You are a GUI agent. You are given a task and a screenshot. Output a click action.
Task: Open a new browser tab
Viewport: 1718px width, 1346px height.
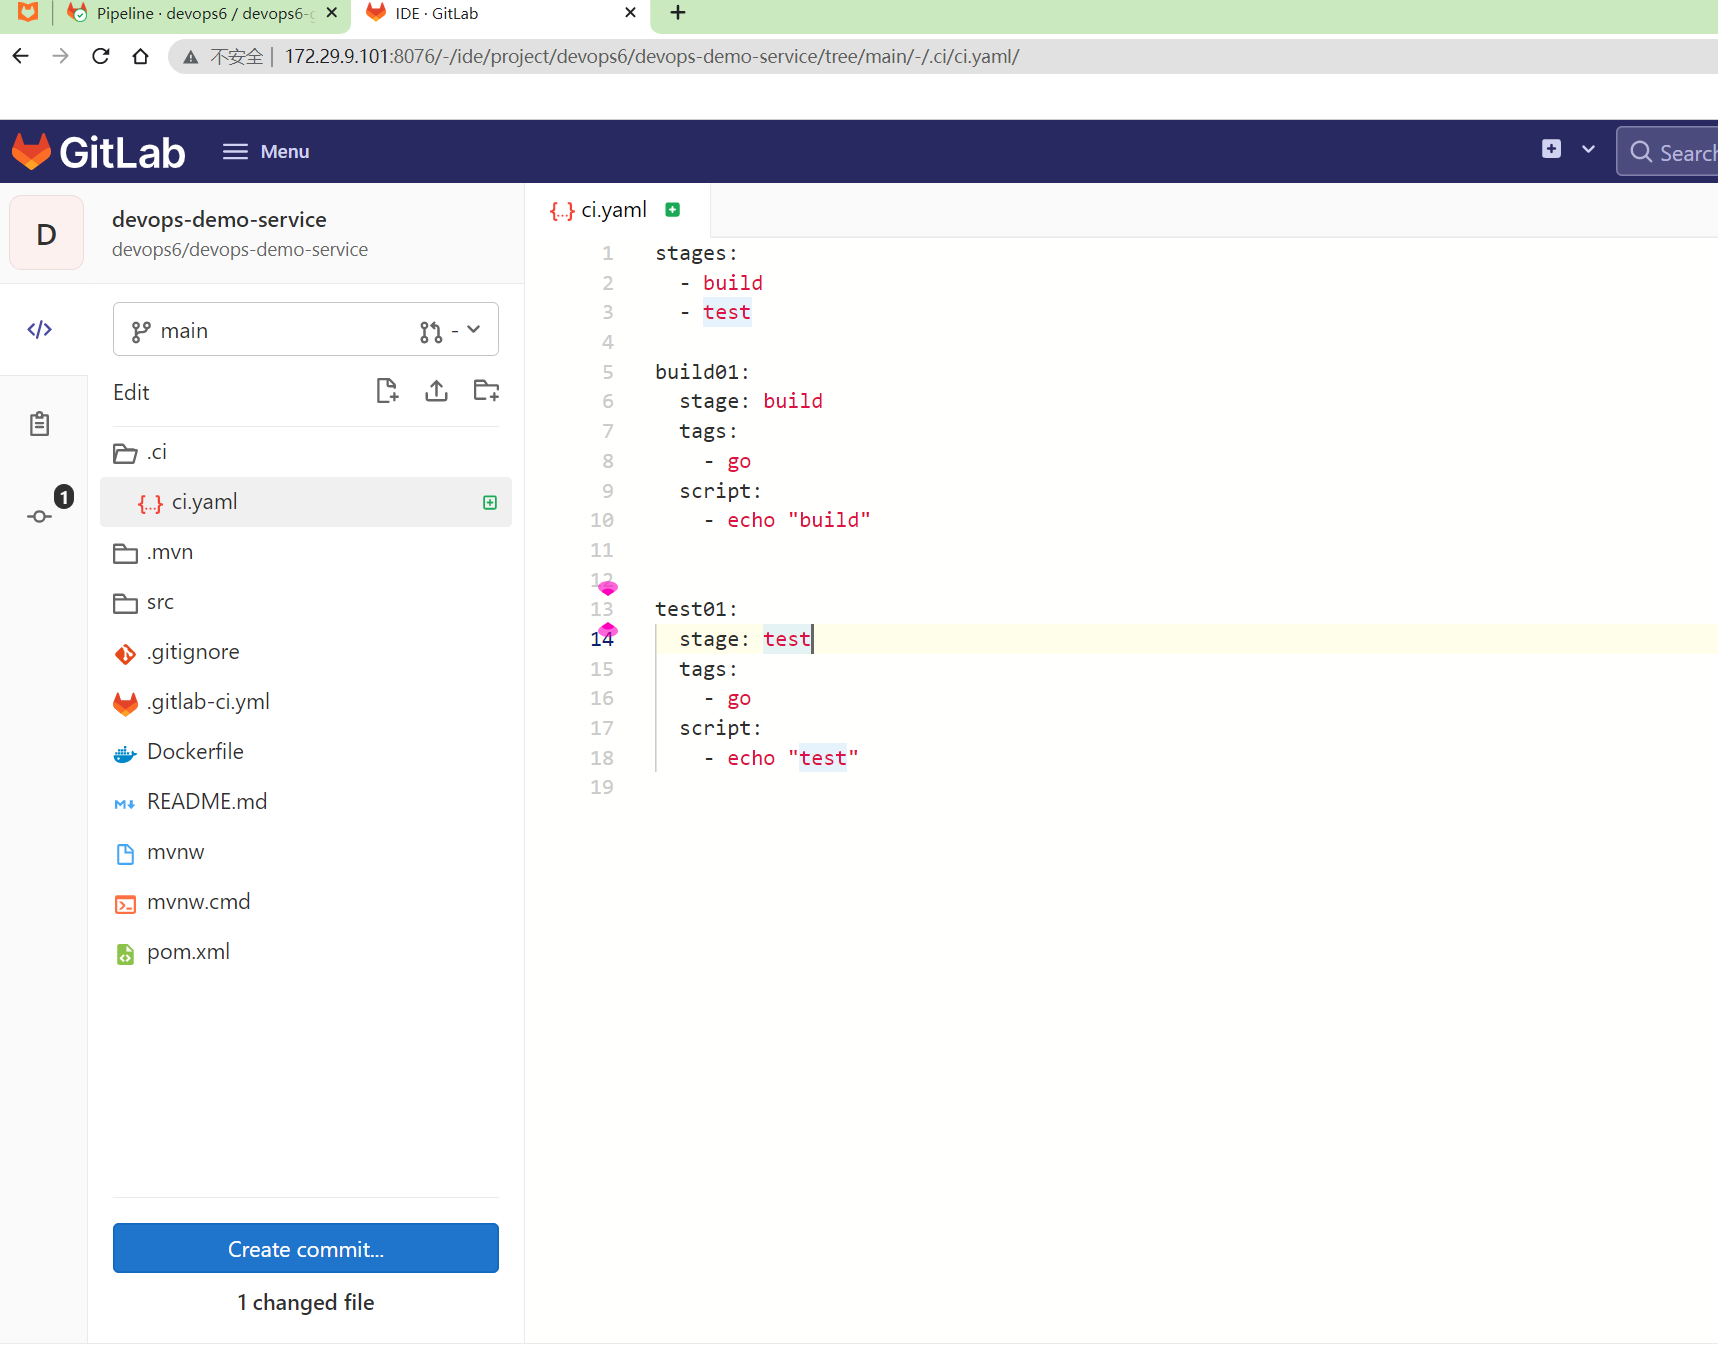tap(677, 13)
